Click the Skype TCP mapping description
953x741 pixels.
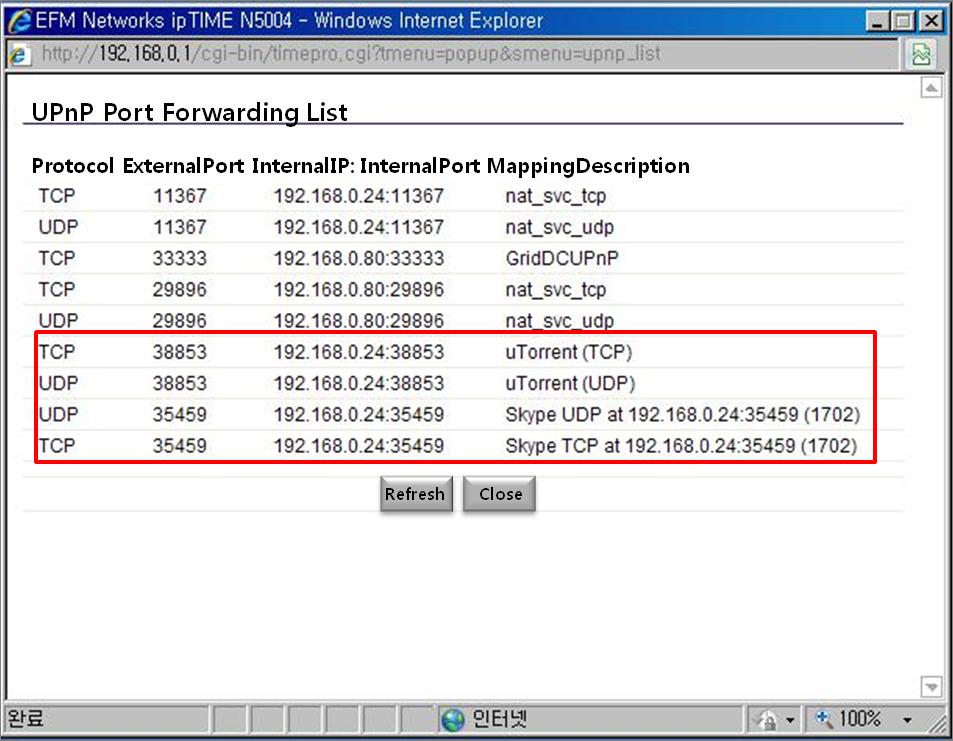681,446
